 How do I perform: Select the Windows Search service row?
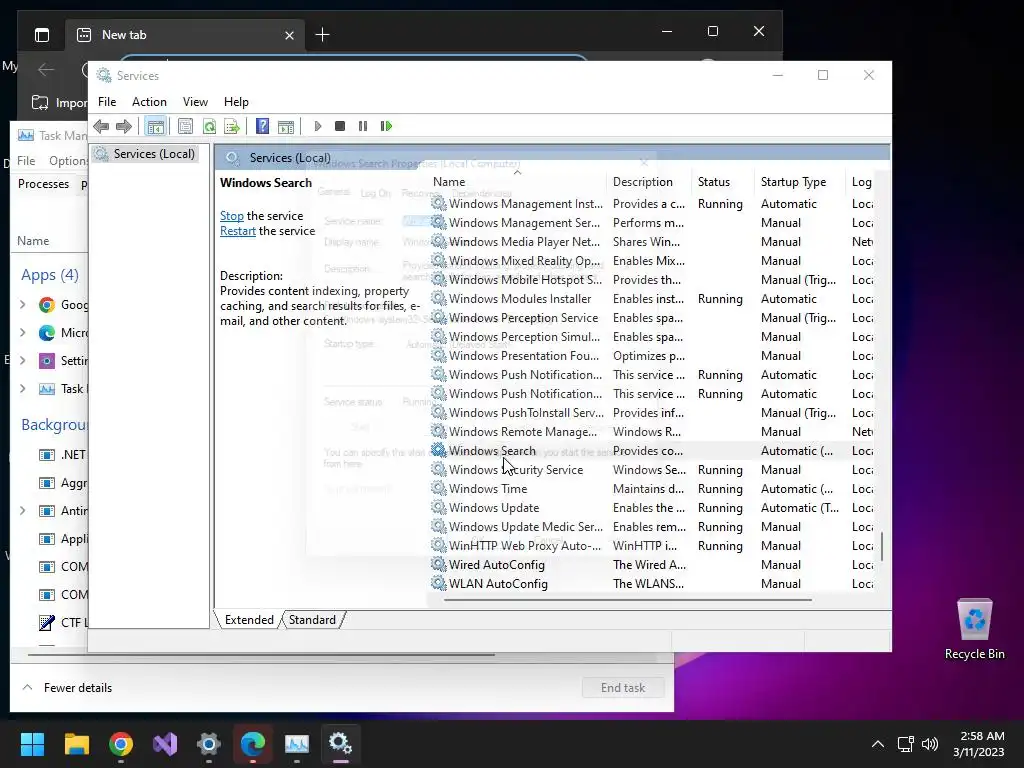pyautogui.click(x=651, y=451)
